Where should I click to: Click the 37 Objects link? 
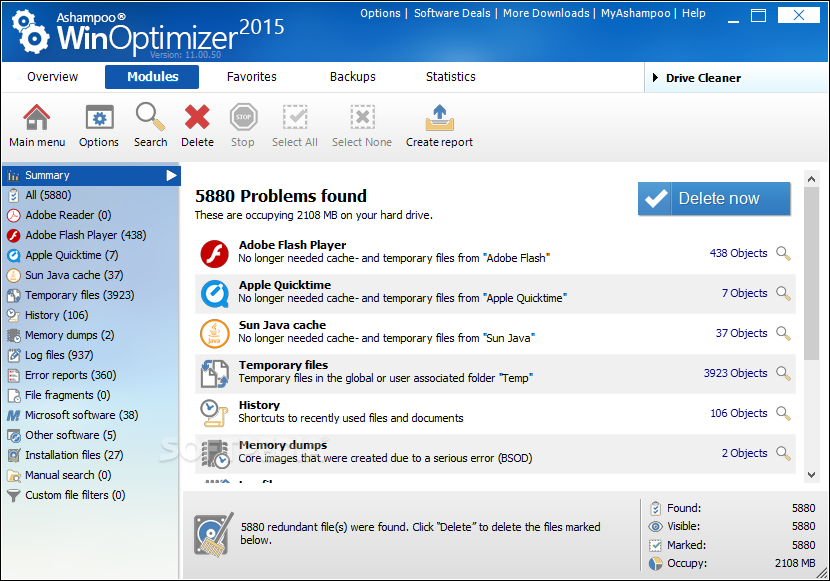click(x=741, y=333)
